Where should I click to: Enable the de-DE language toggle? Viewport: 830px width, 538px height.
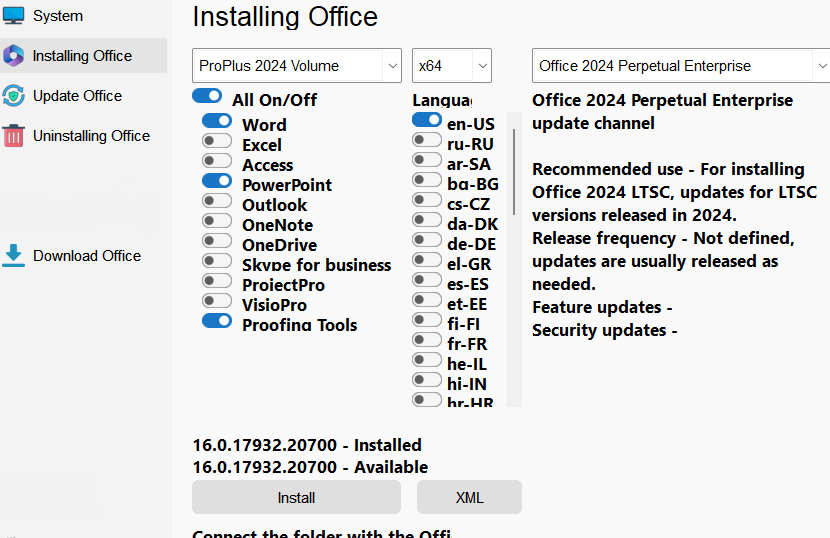tap(427, 240)
